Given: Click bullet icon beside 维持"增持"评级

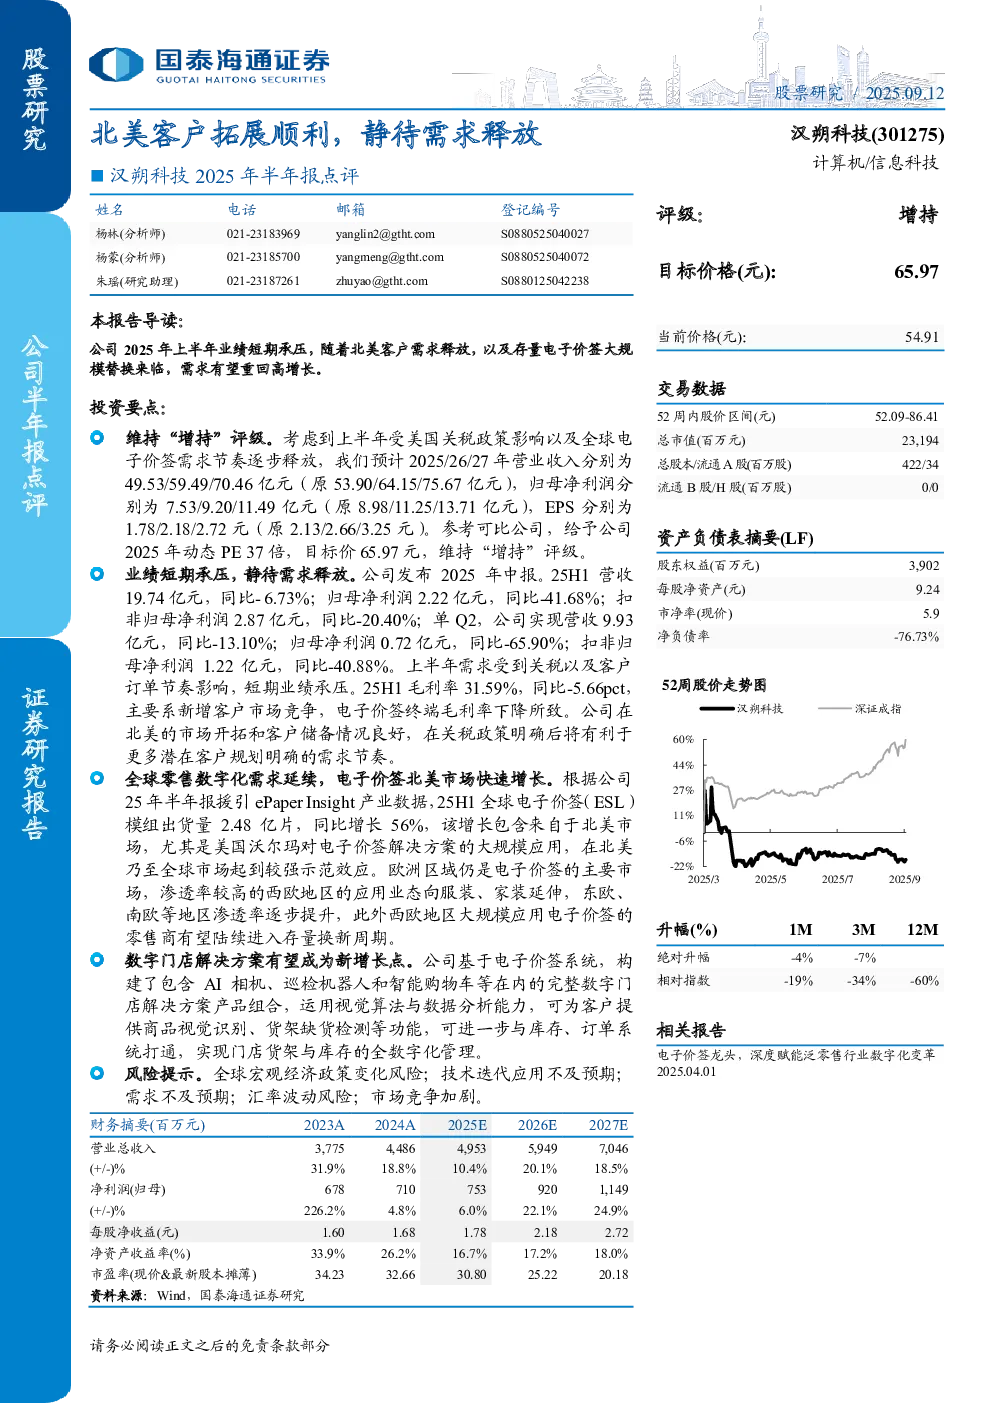Looking at the screenshot, I should [x=97, y=437].
